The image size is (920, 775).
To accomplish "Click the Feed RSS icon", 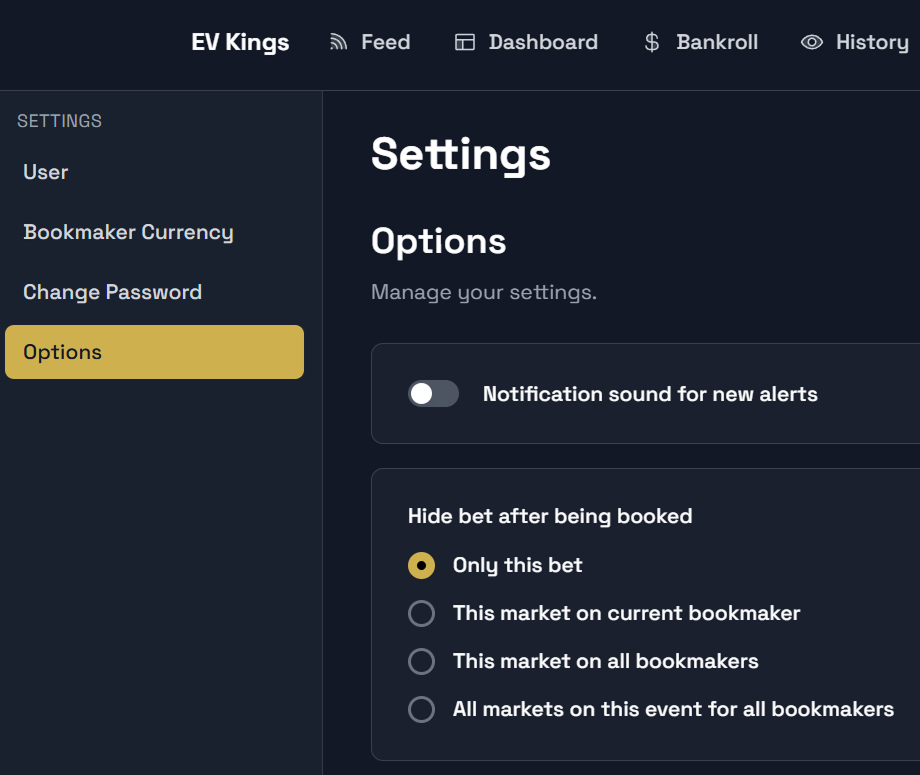I will (x=339, y=42).
